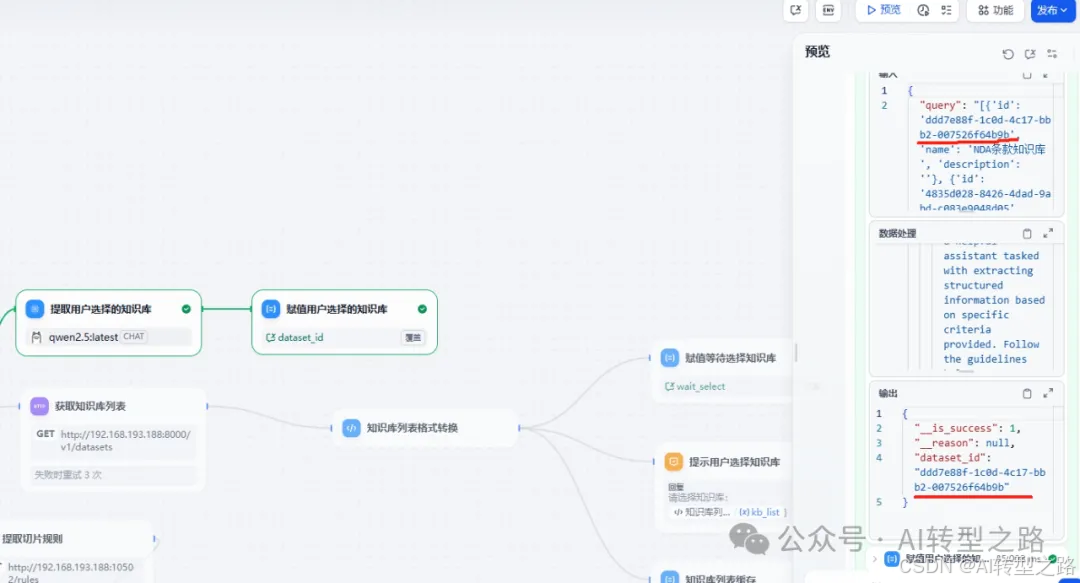
Task: Click the variable assigner icon on 赋值用户选择的知识库
Action: coord(271,308)
